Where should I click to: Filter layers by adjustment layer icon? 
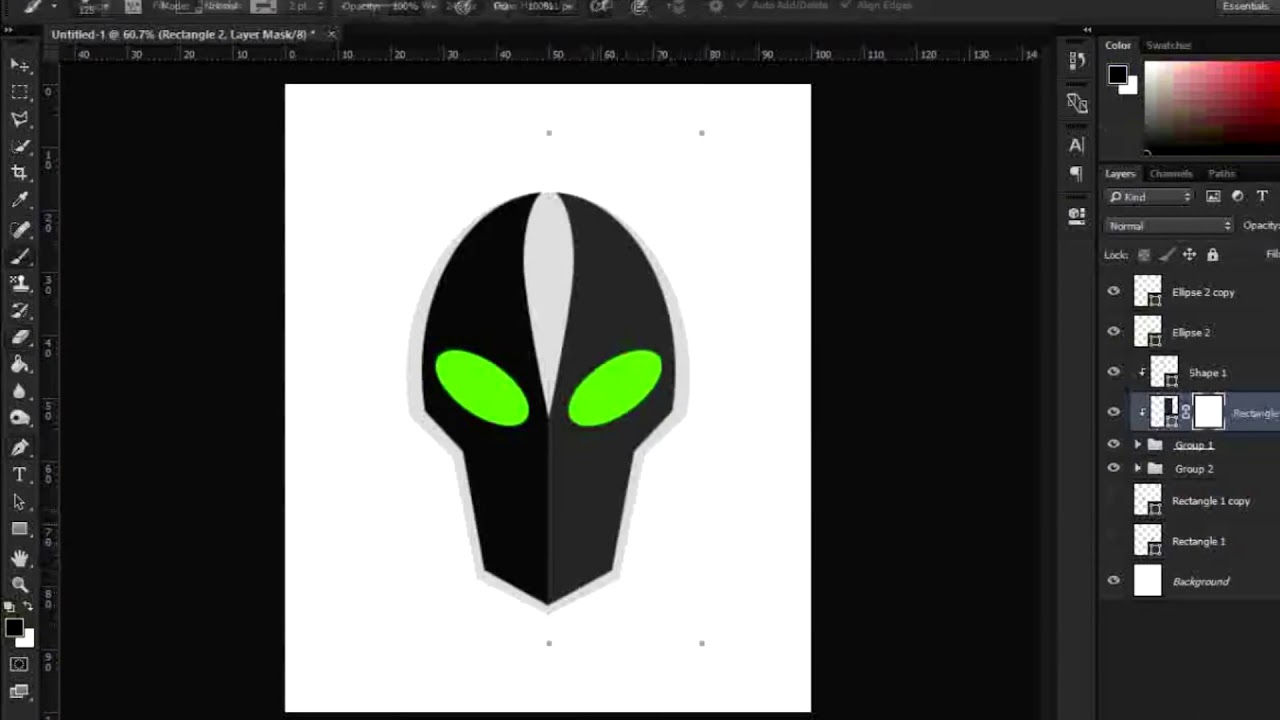click(x=1237, y=197)
